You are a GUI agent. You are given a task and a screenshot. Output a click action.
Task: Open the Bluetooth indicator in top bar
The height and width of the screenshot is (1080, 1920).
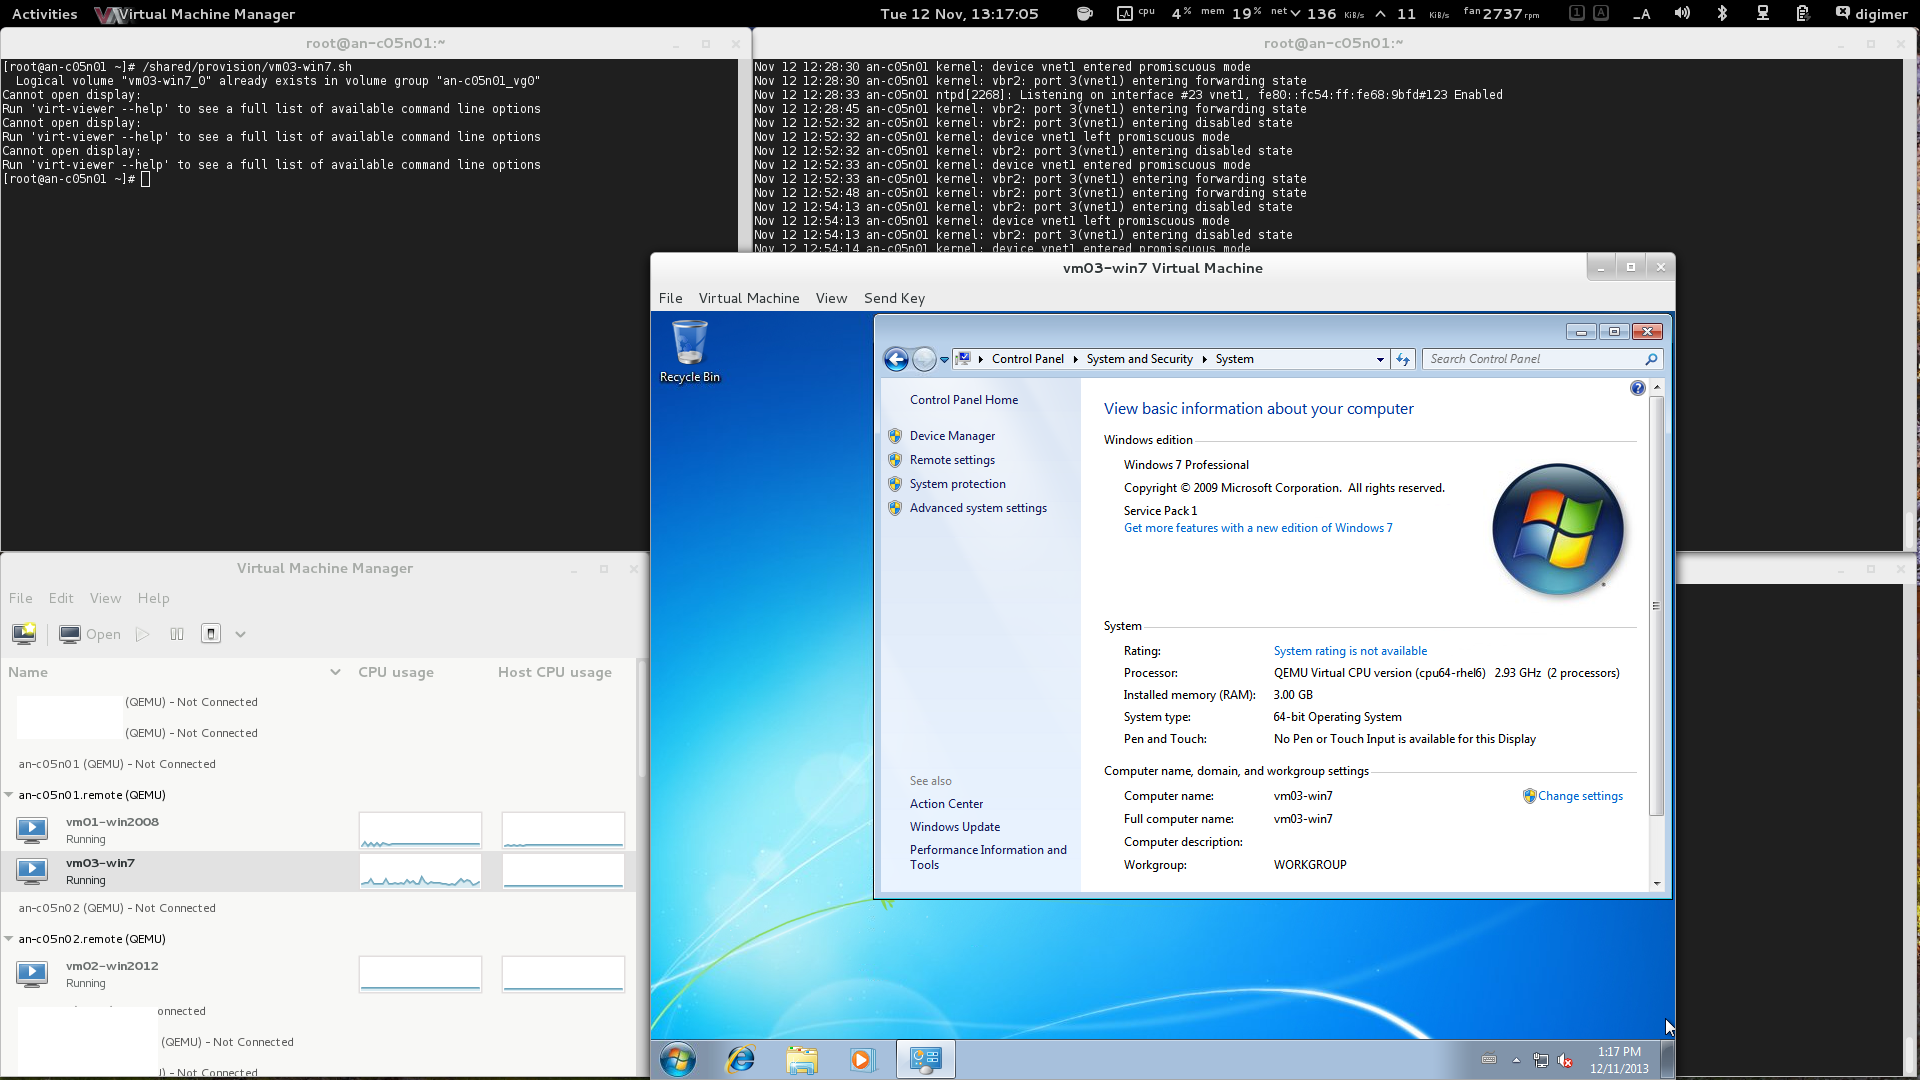click(x=1722, y=13)
